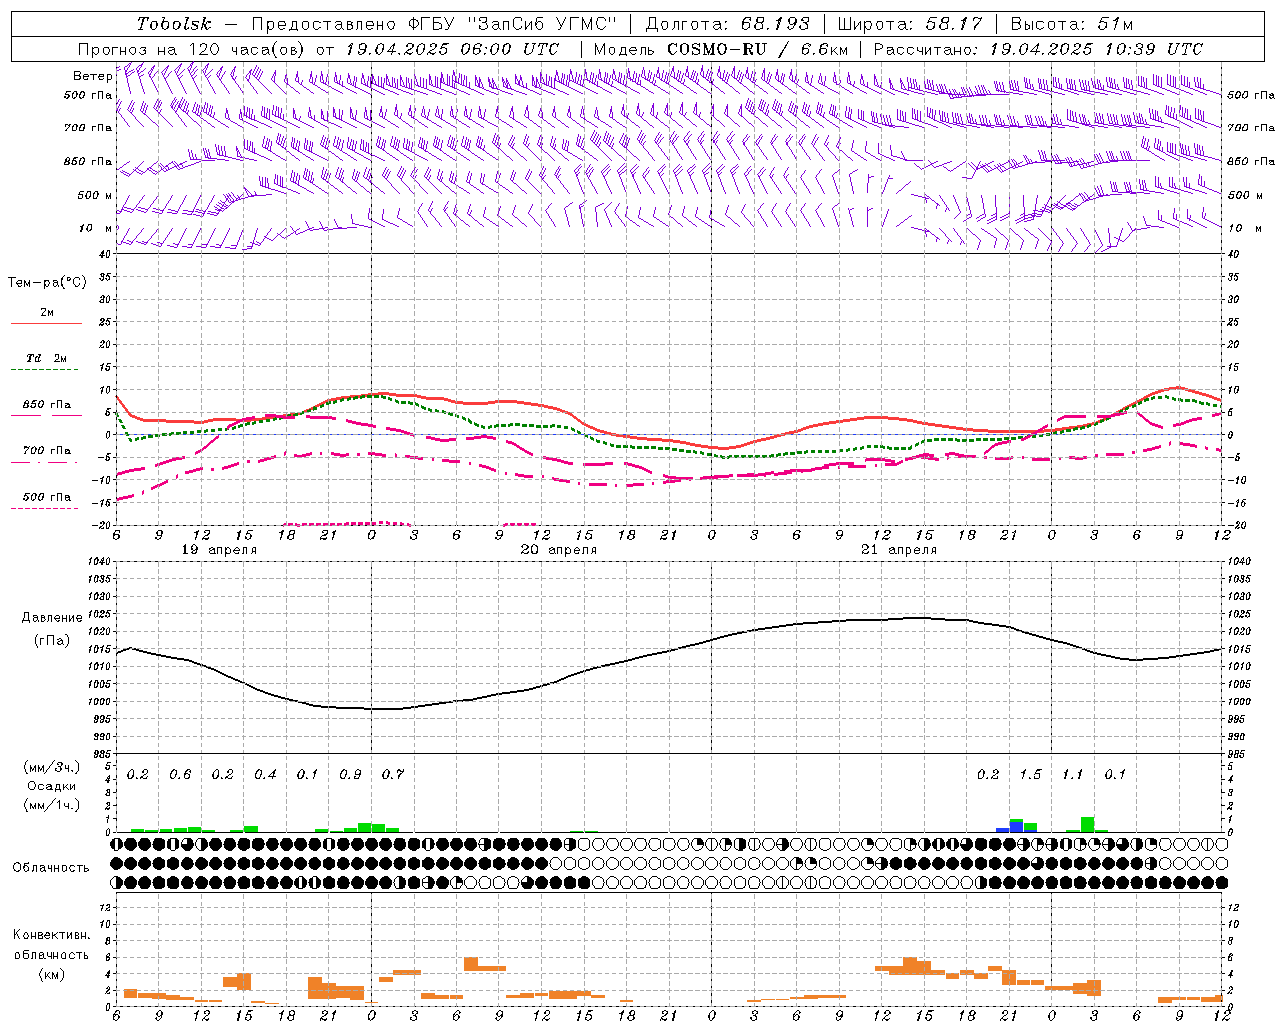Viewport: 1280px width, 1024px height.
Task: Click the '(км)' unit under облачность
Action: click(51, 974)
